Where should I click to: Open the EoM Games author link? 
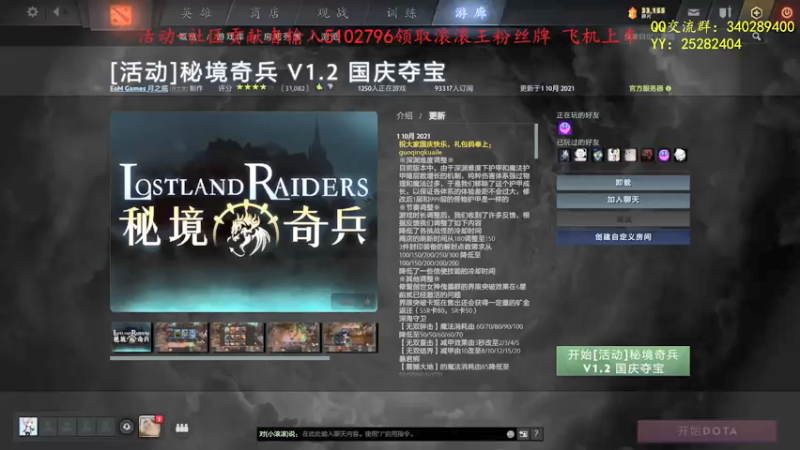pos(139,88)
